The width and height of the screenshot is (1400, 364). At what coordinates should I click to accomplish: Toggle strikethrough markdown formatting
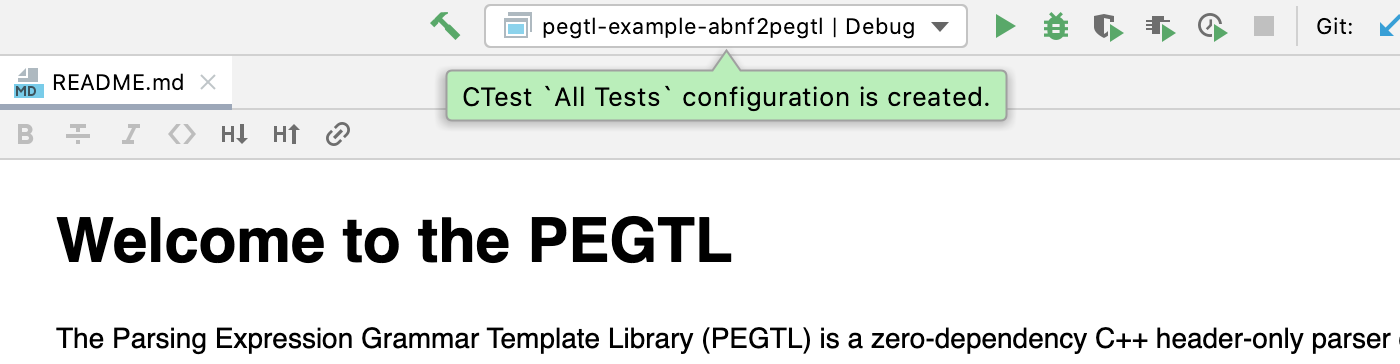click(77, 134)
